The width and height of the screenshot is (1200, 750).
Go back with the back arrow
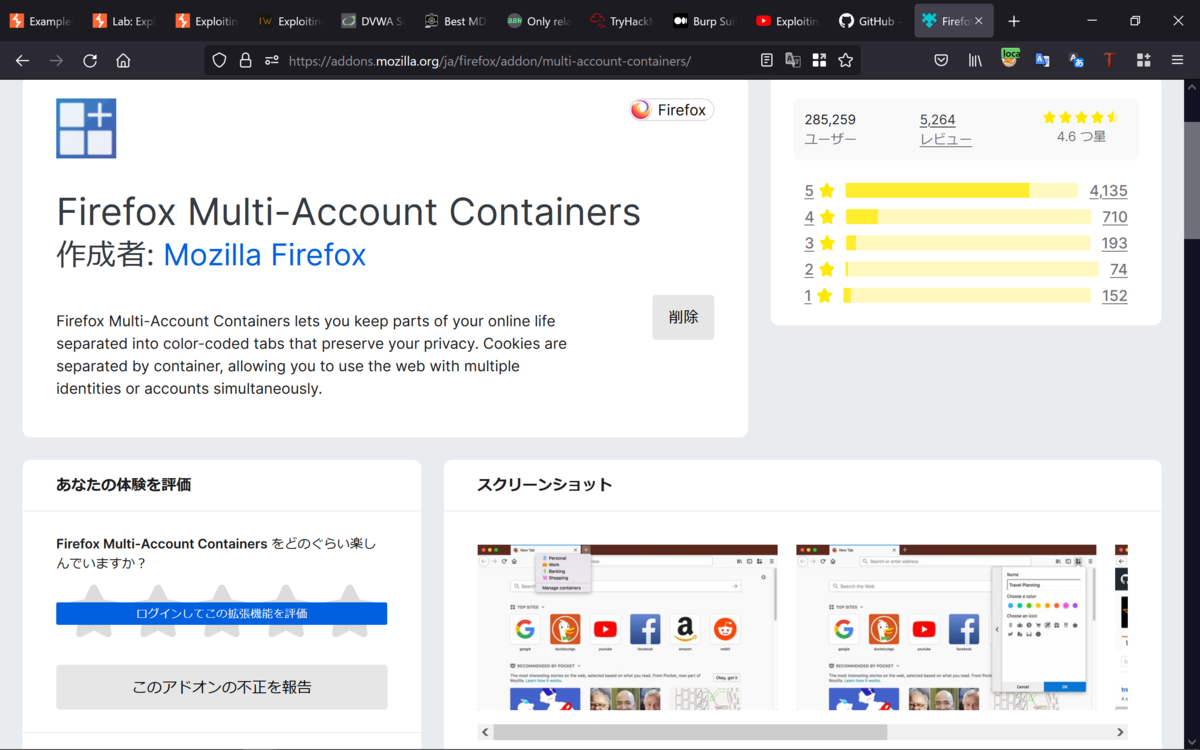pyautogui.click(x=22, y=60)
